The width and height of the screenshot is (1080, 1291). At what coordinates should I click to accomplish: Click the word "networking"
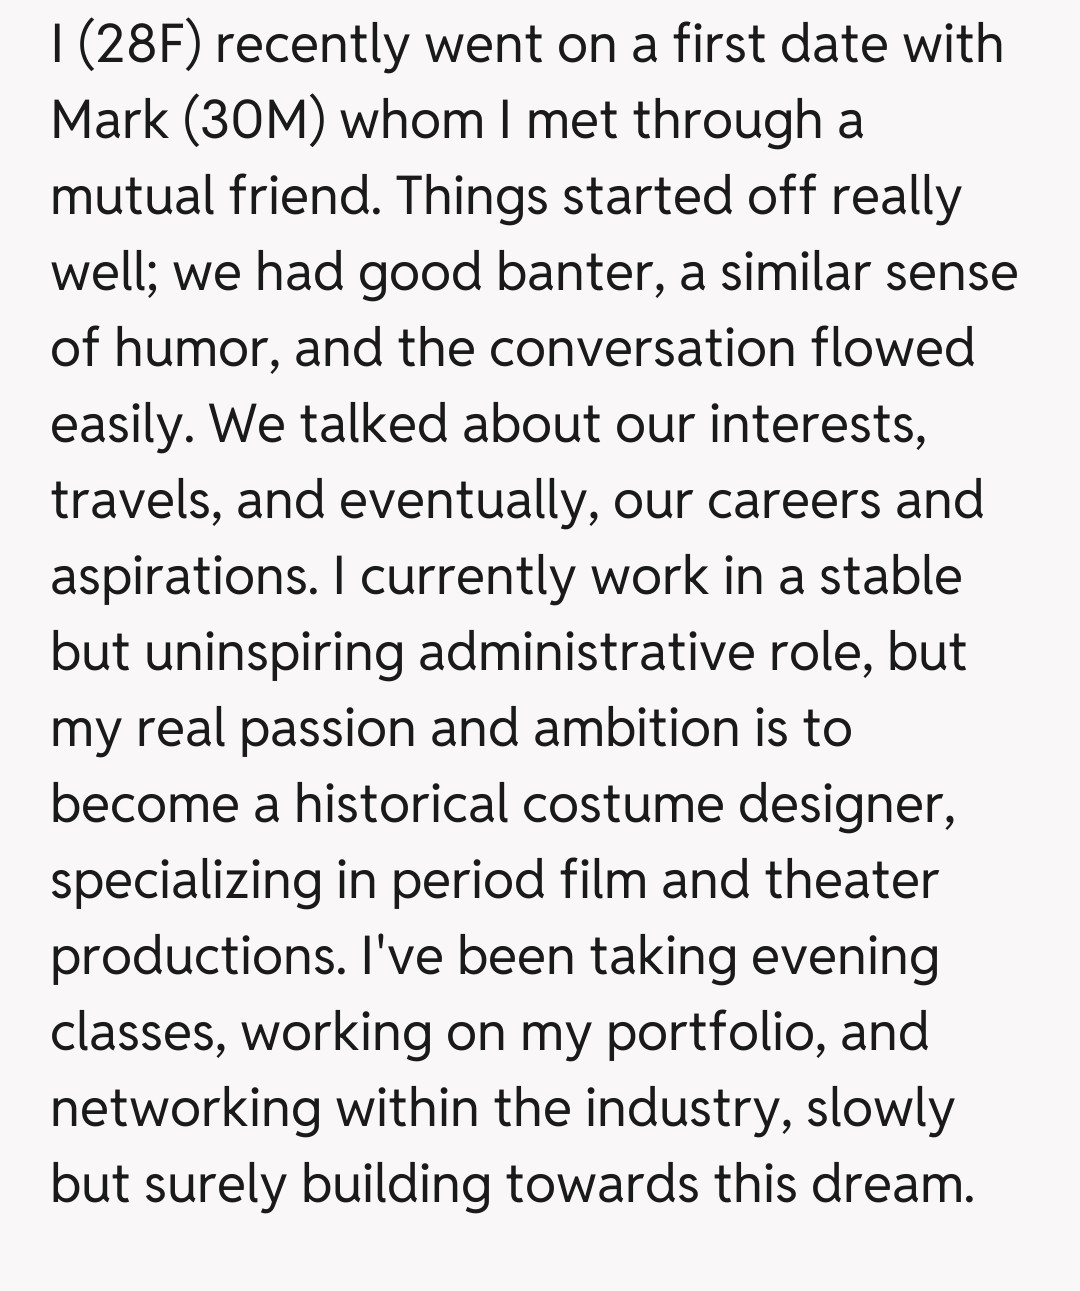click(x=186, y=1109)
